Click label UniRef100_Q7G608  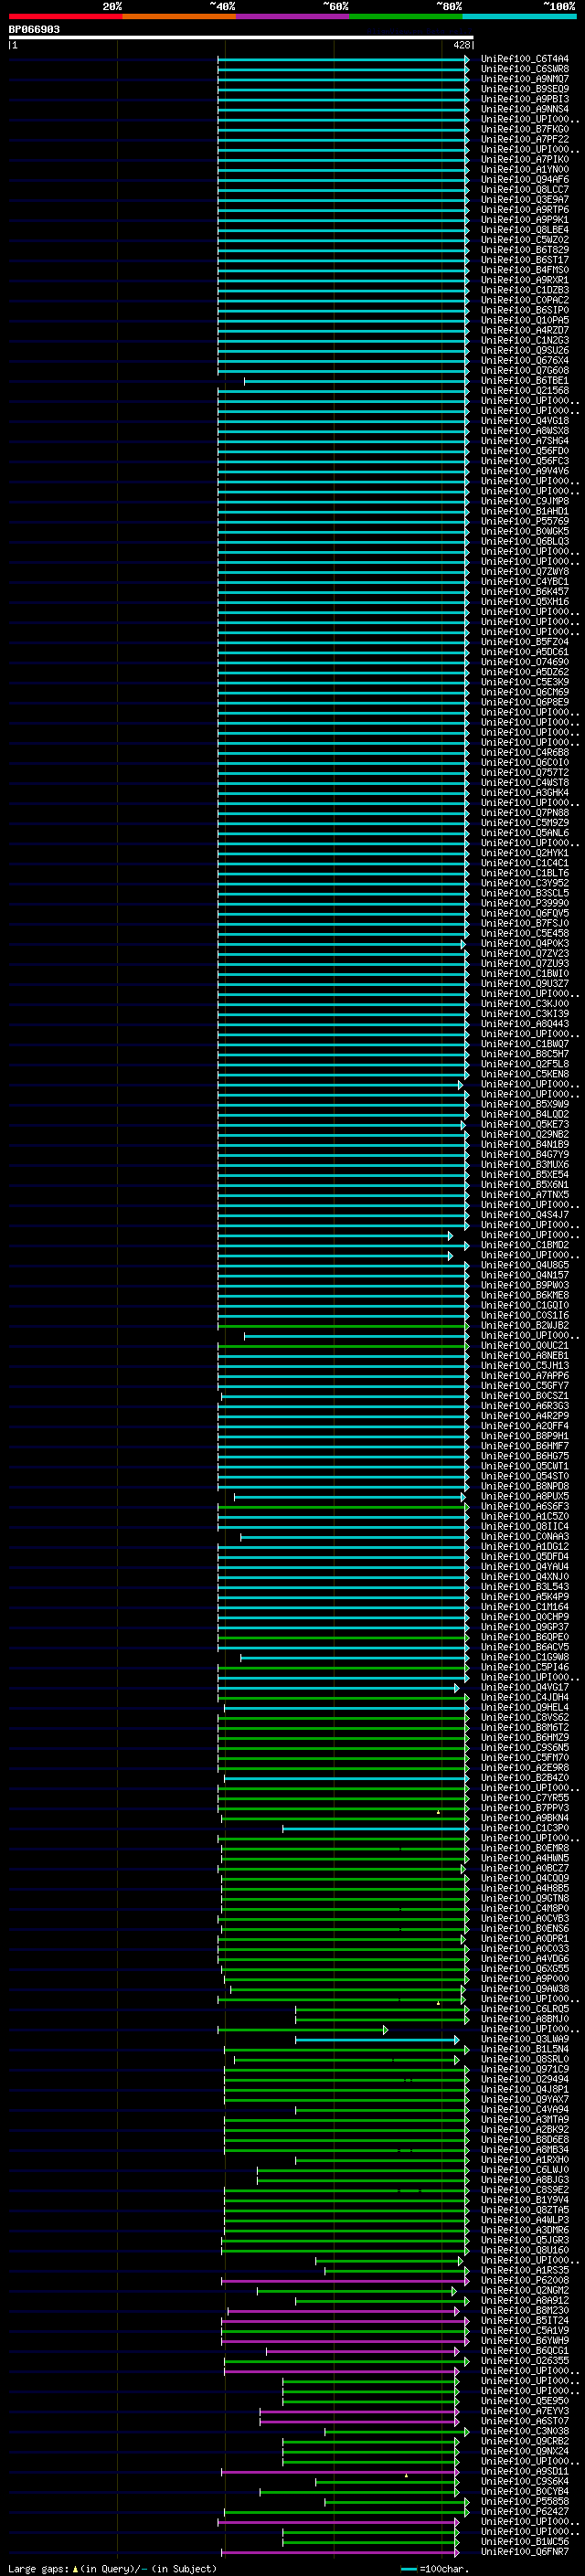pyautogui.click(x=525, y=371)
